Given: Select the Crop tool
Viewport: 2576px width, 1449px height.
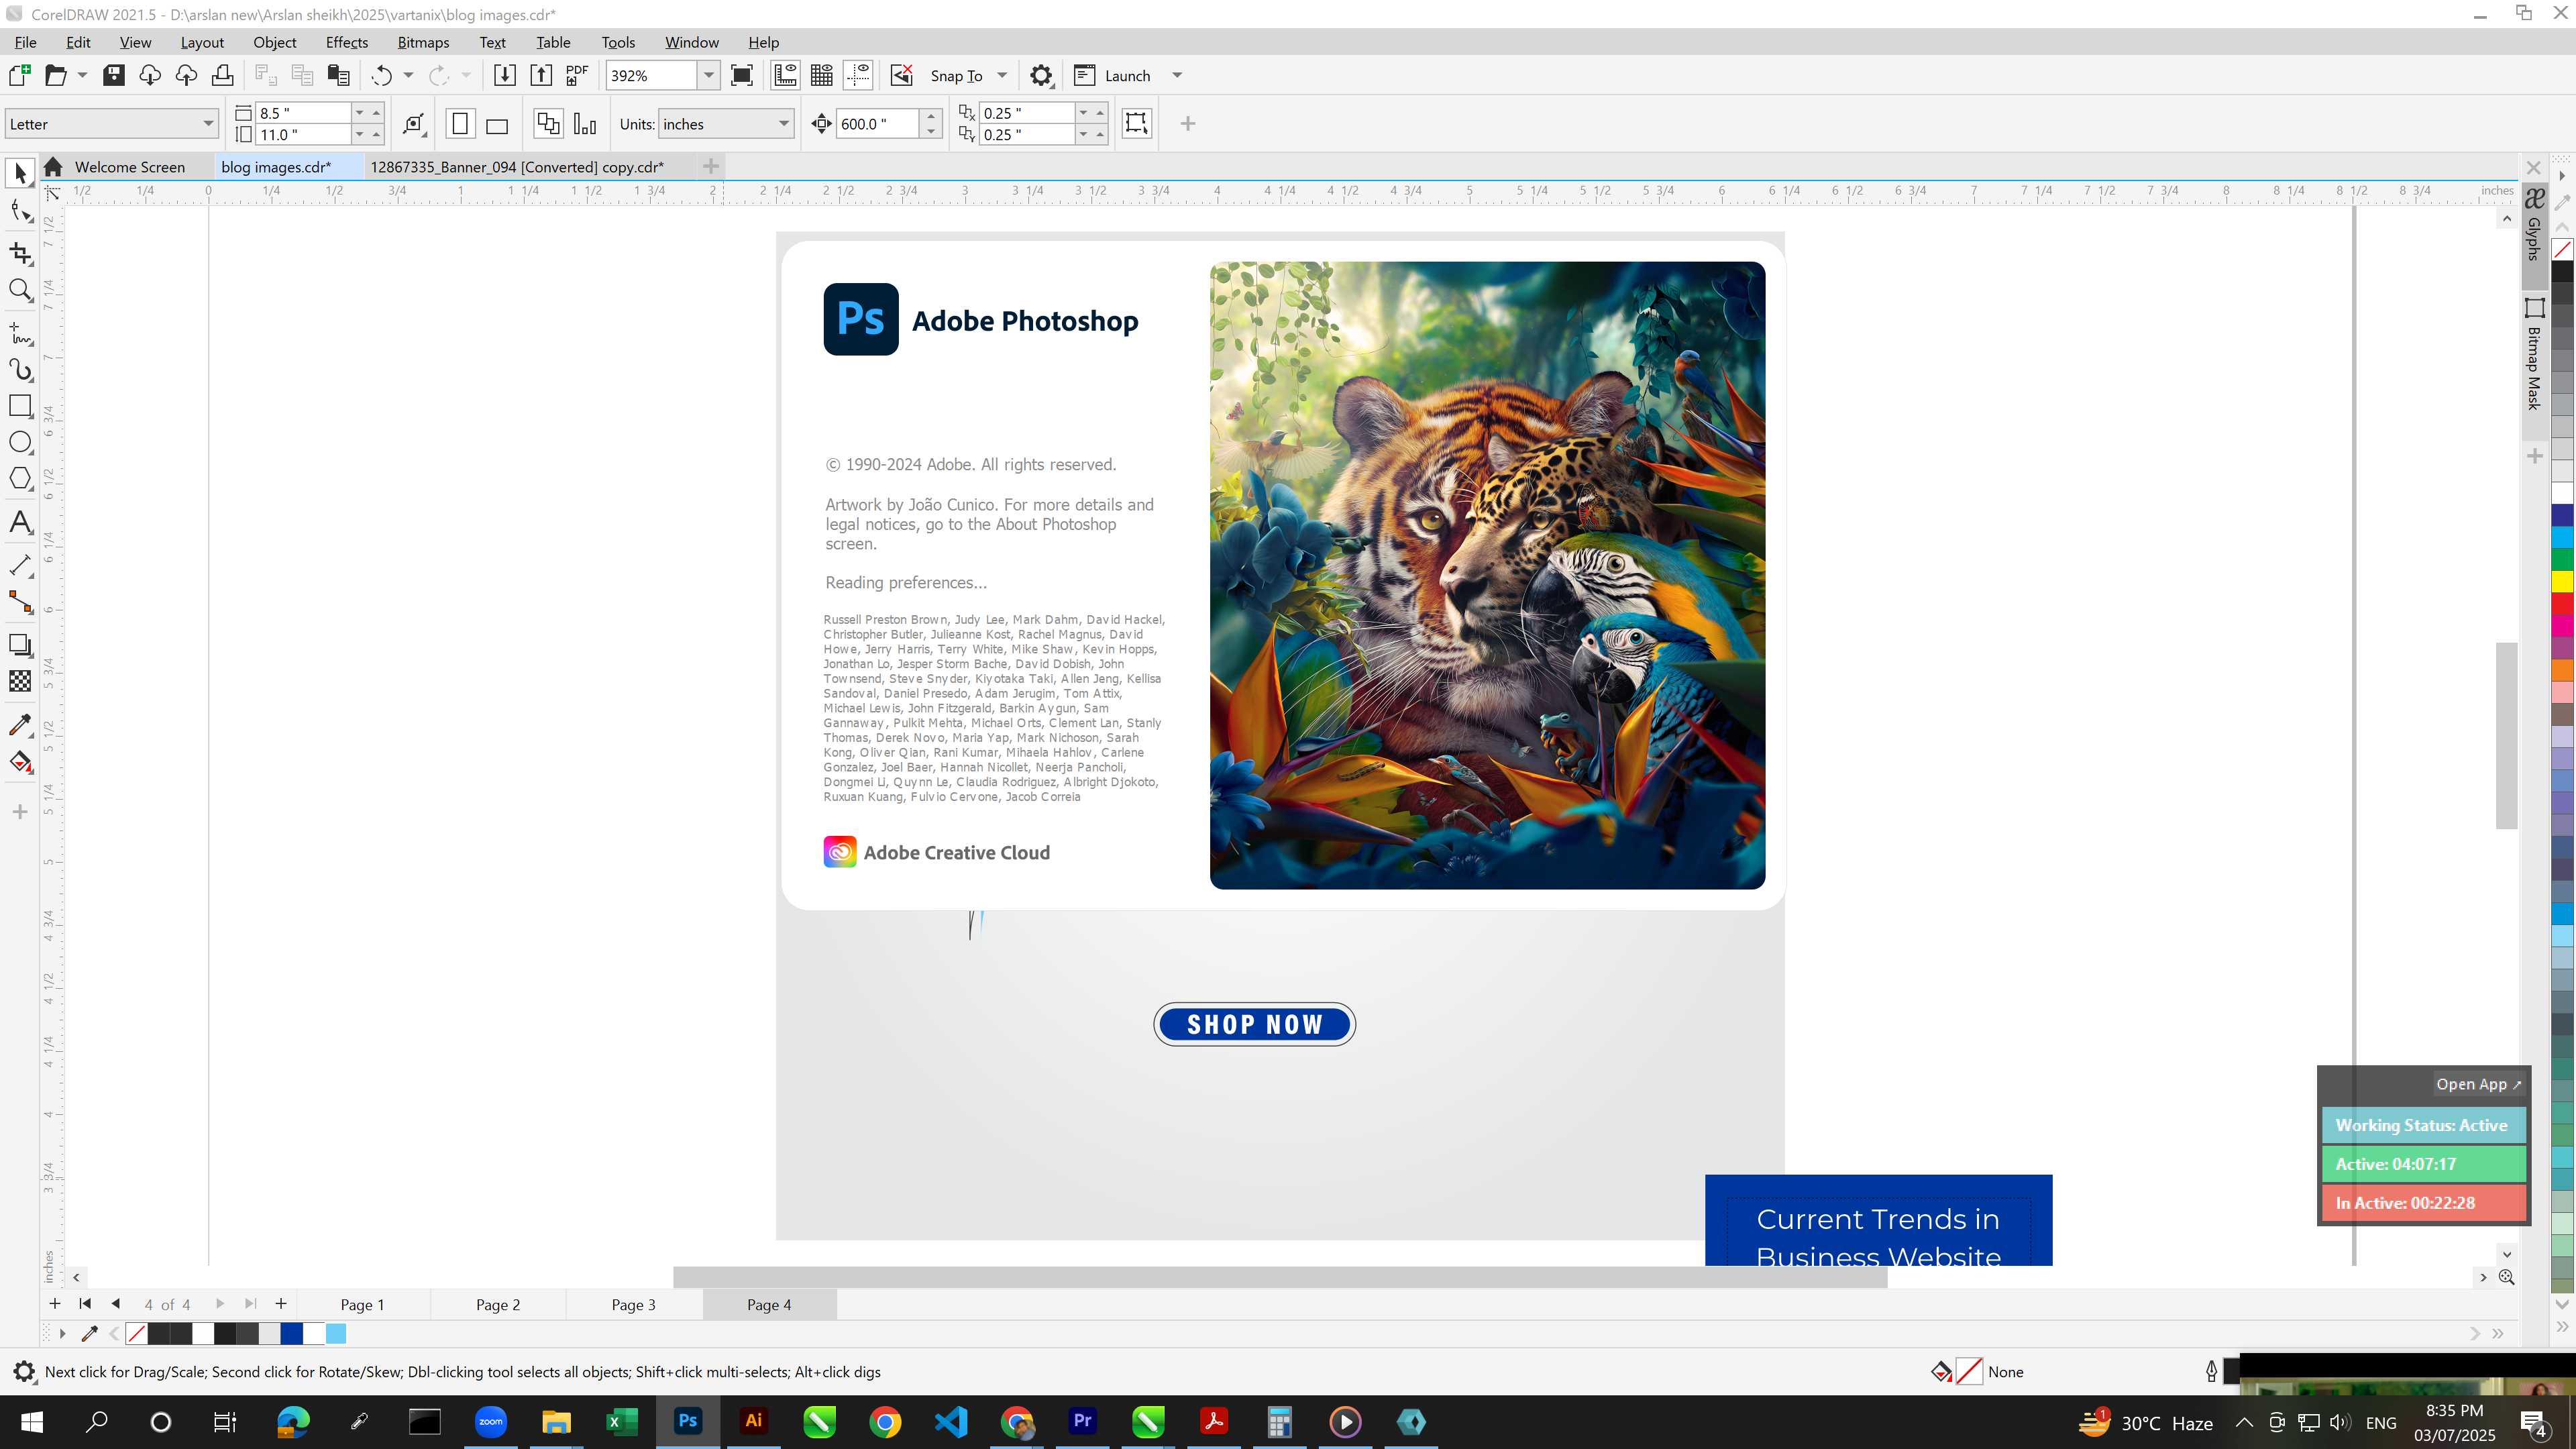Looking at the screenshot, I should [x=20, y=253].
